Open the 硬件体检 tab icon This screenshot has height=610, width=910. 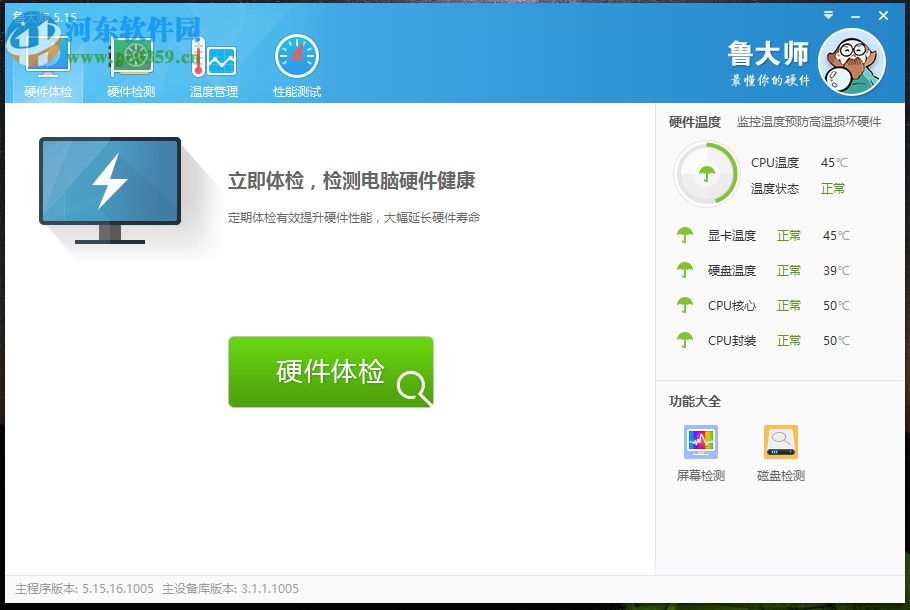click(x=48, y=56)
